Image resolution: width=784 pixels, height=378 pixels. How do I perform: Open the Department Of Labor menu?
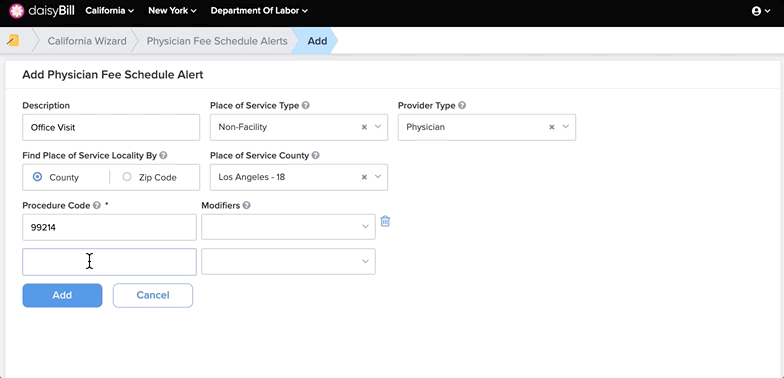(259, 10)
